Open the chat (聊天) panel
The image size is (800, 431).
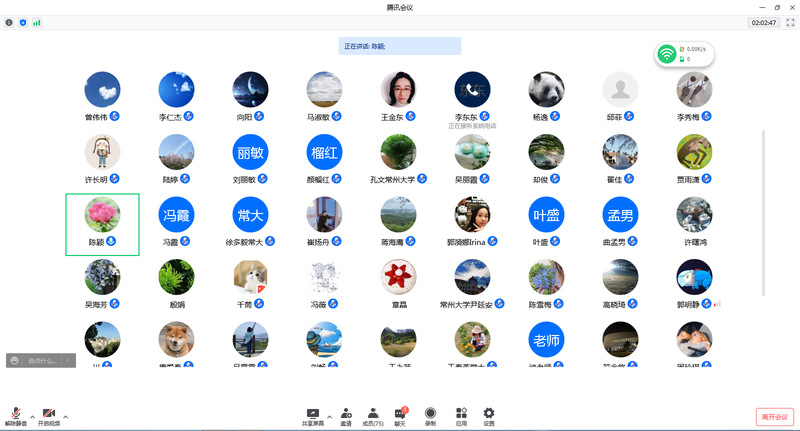pyautogui.click(x=400, y=415)
